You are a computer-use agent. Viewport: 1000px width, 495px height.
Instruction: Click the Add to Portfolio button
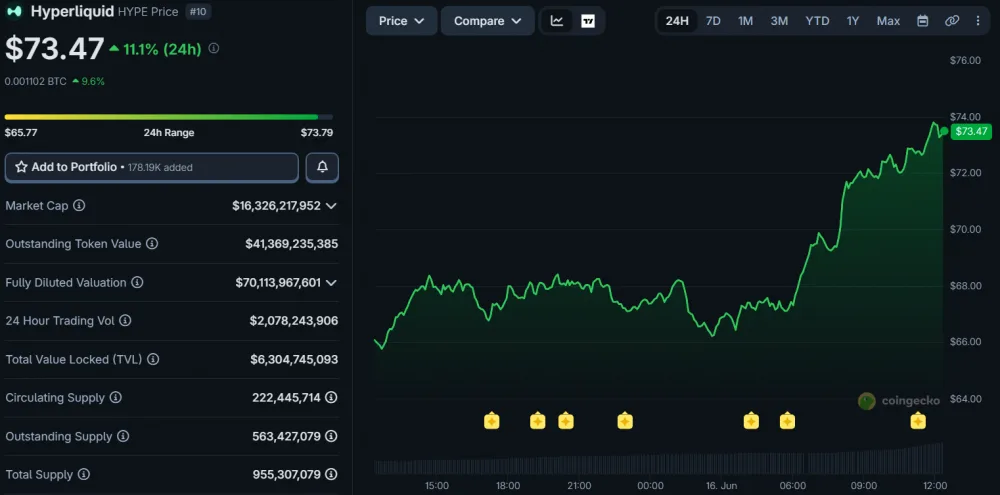[152, 167]
